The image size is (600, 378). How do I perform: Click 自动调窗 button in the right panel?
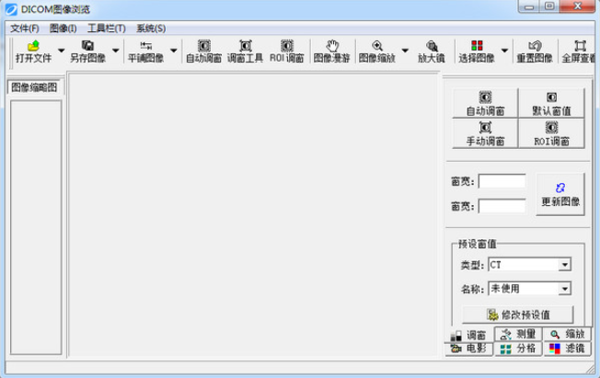[485, 103]
